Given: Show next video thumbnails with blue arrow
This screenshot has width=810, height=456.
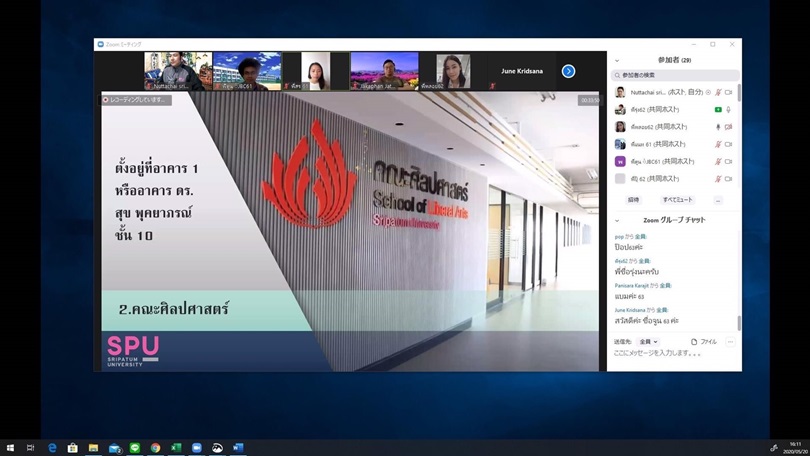Looking at the screenshot, I should [568, 71].
